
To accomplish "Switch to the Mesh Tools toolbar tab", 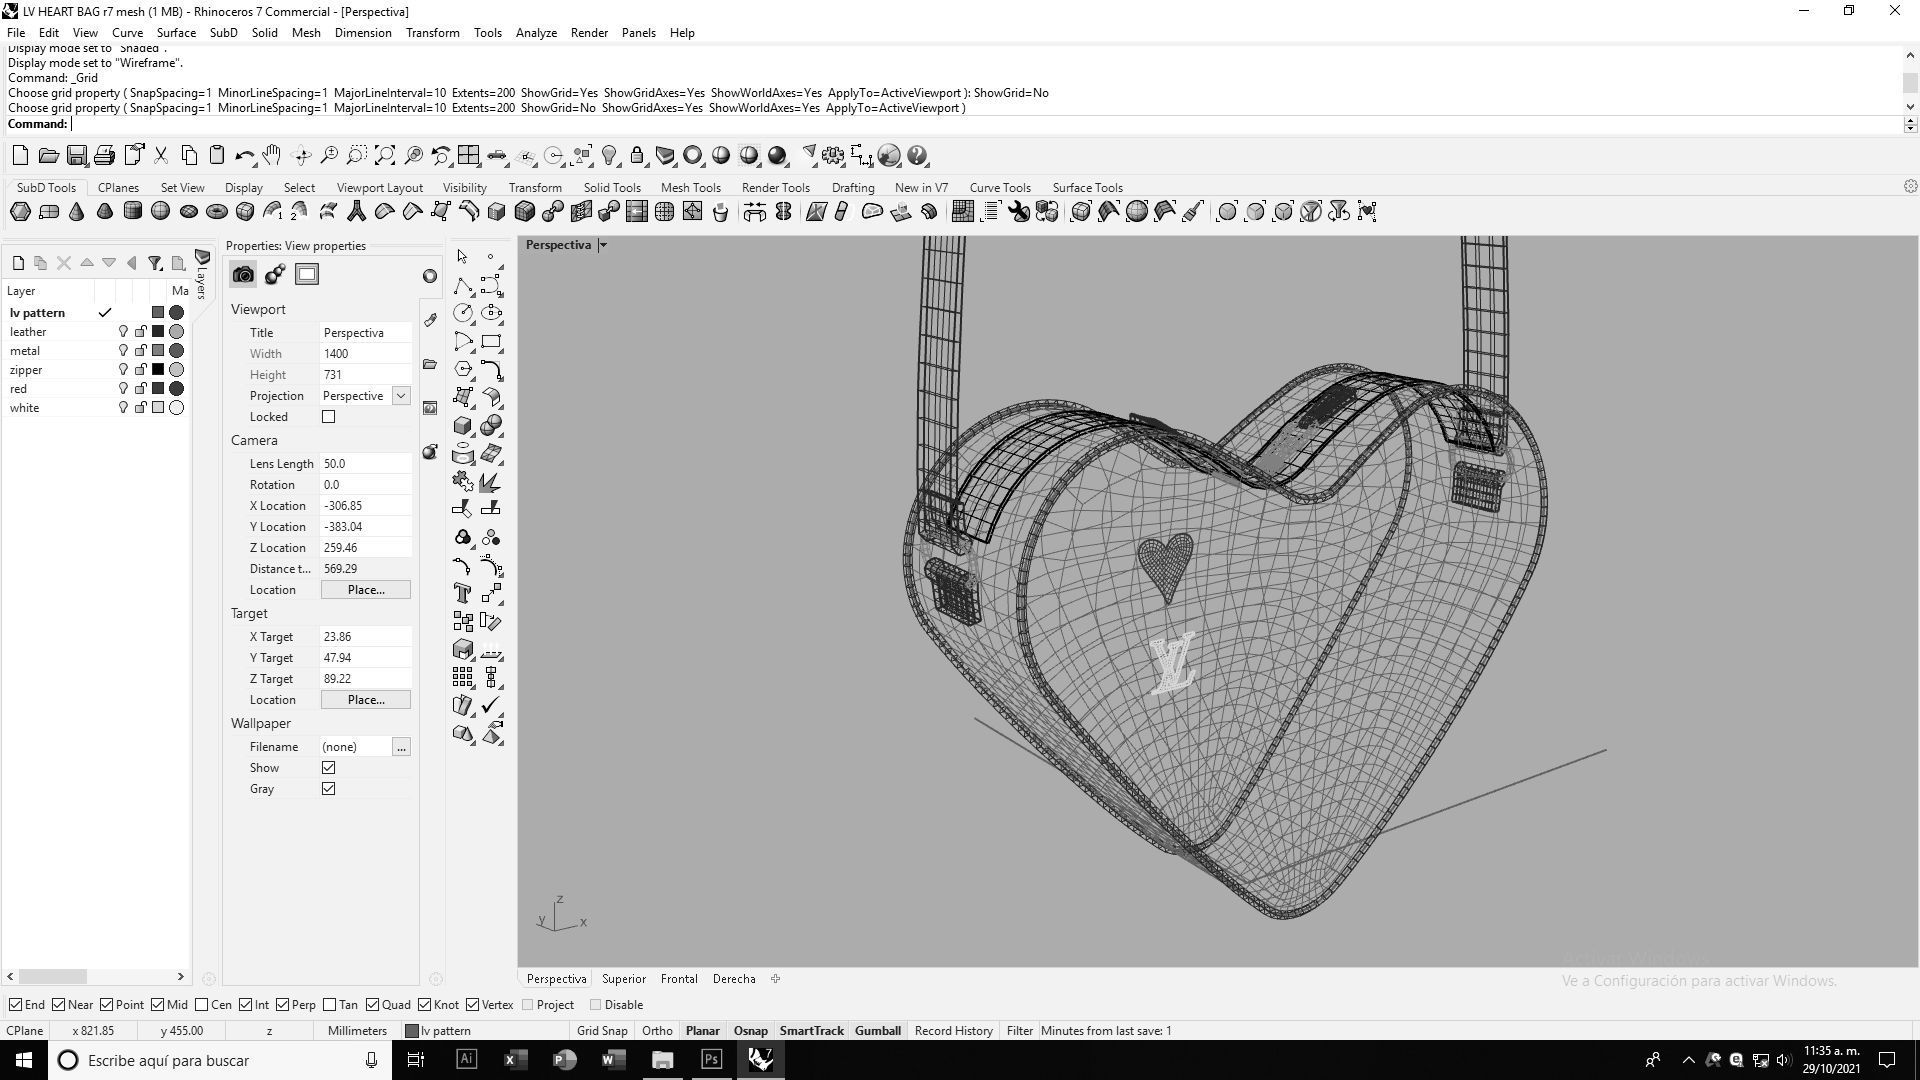I will (690, 188).
